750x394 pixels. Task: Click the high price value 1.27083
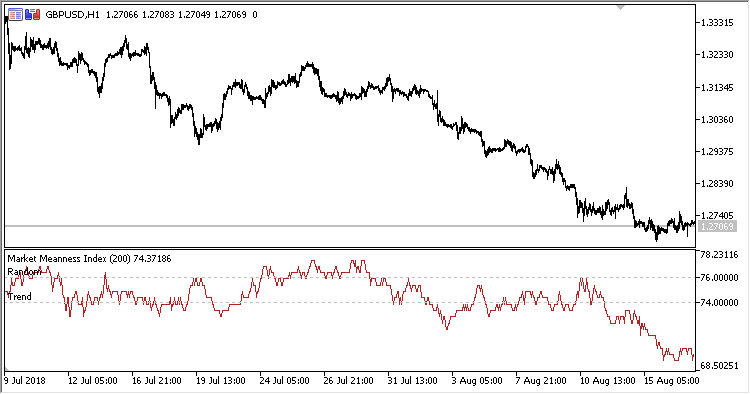coord(158,15)
